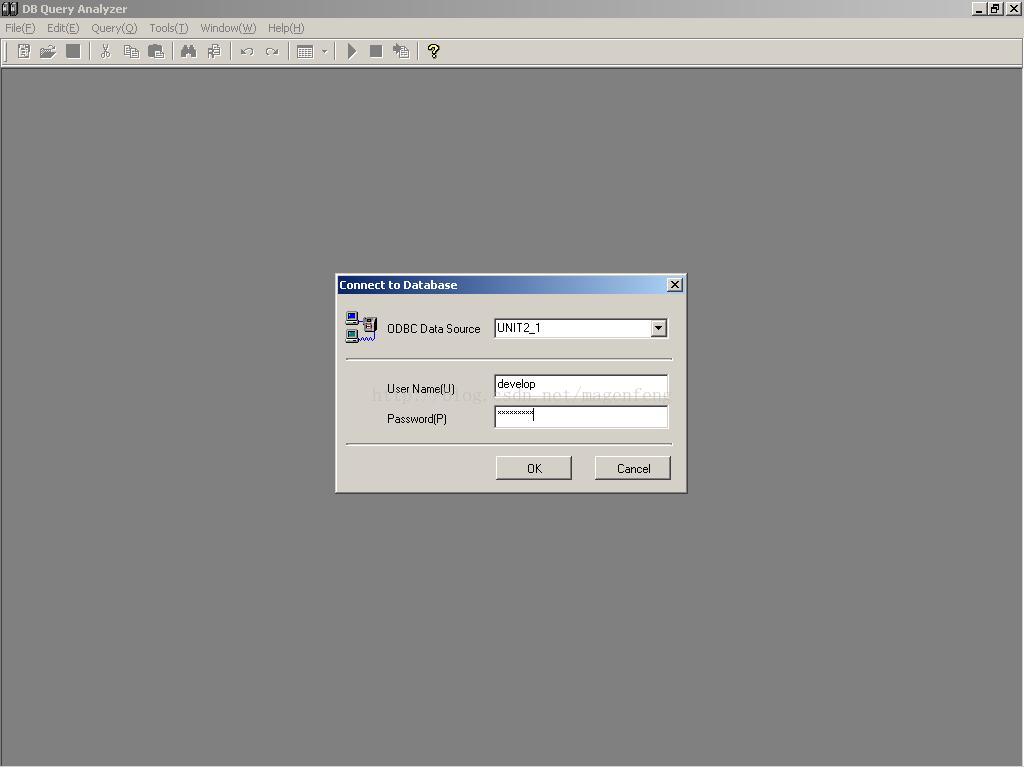Click the User Name field containing develop

(x=581, y=385)
